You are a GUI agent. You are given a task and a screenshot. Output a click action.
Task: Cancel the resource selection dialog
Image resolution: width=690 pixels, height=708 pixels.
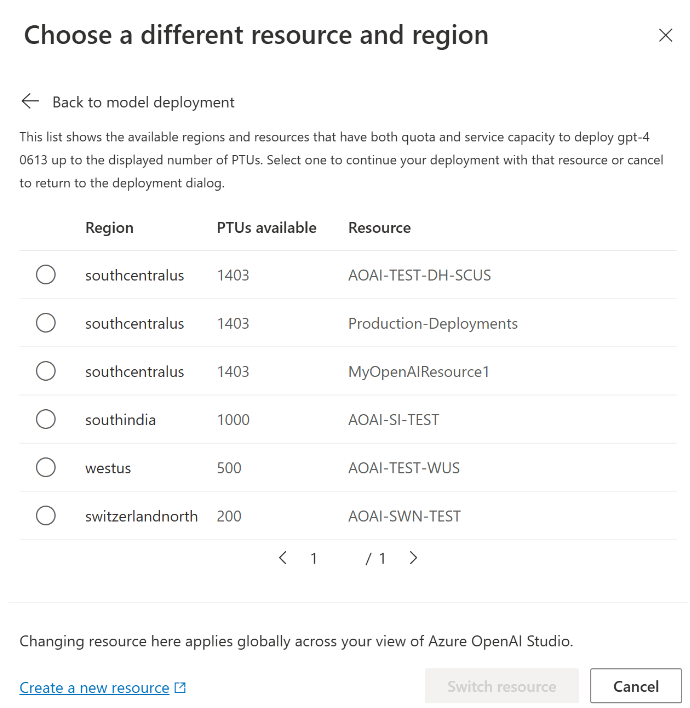[635, 686]
